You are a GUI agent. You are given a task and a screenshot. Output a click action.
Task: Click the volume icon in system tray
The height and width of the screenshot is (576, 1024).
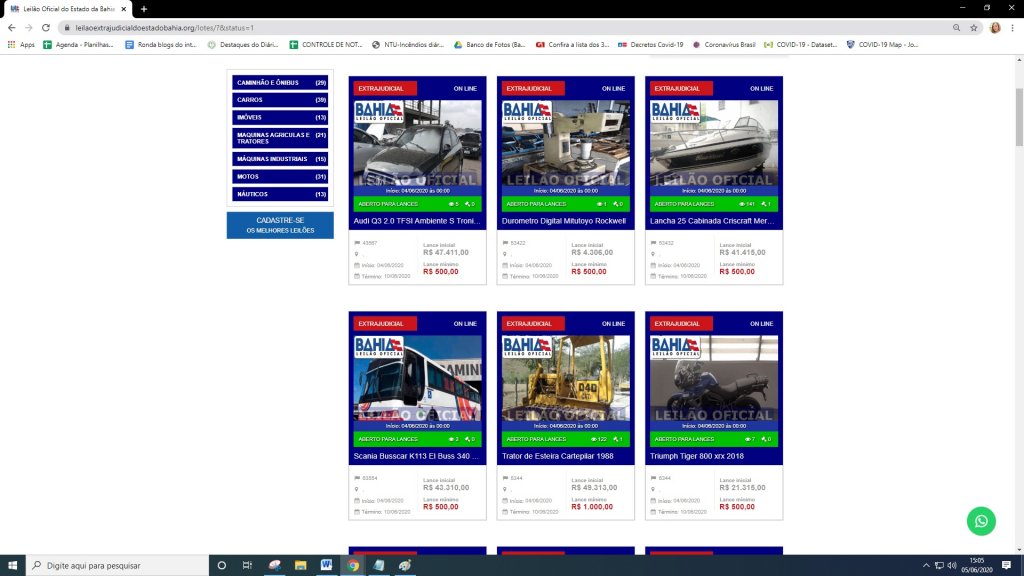point(952,566)
